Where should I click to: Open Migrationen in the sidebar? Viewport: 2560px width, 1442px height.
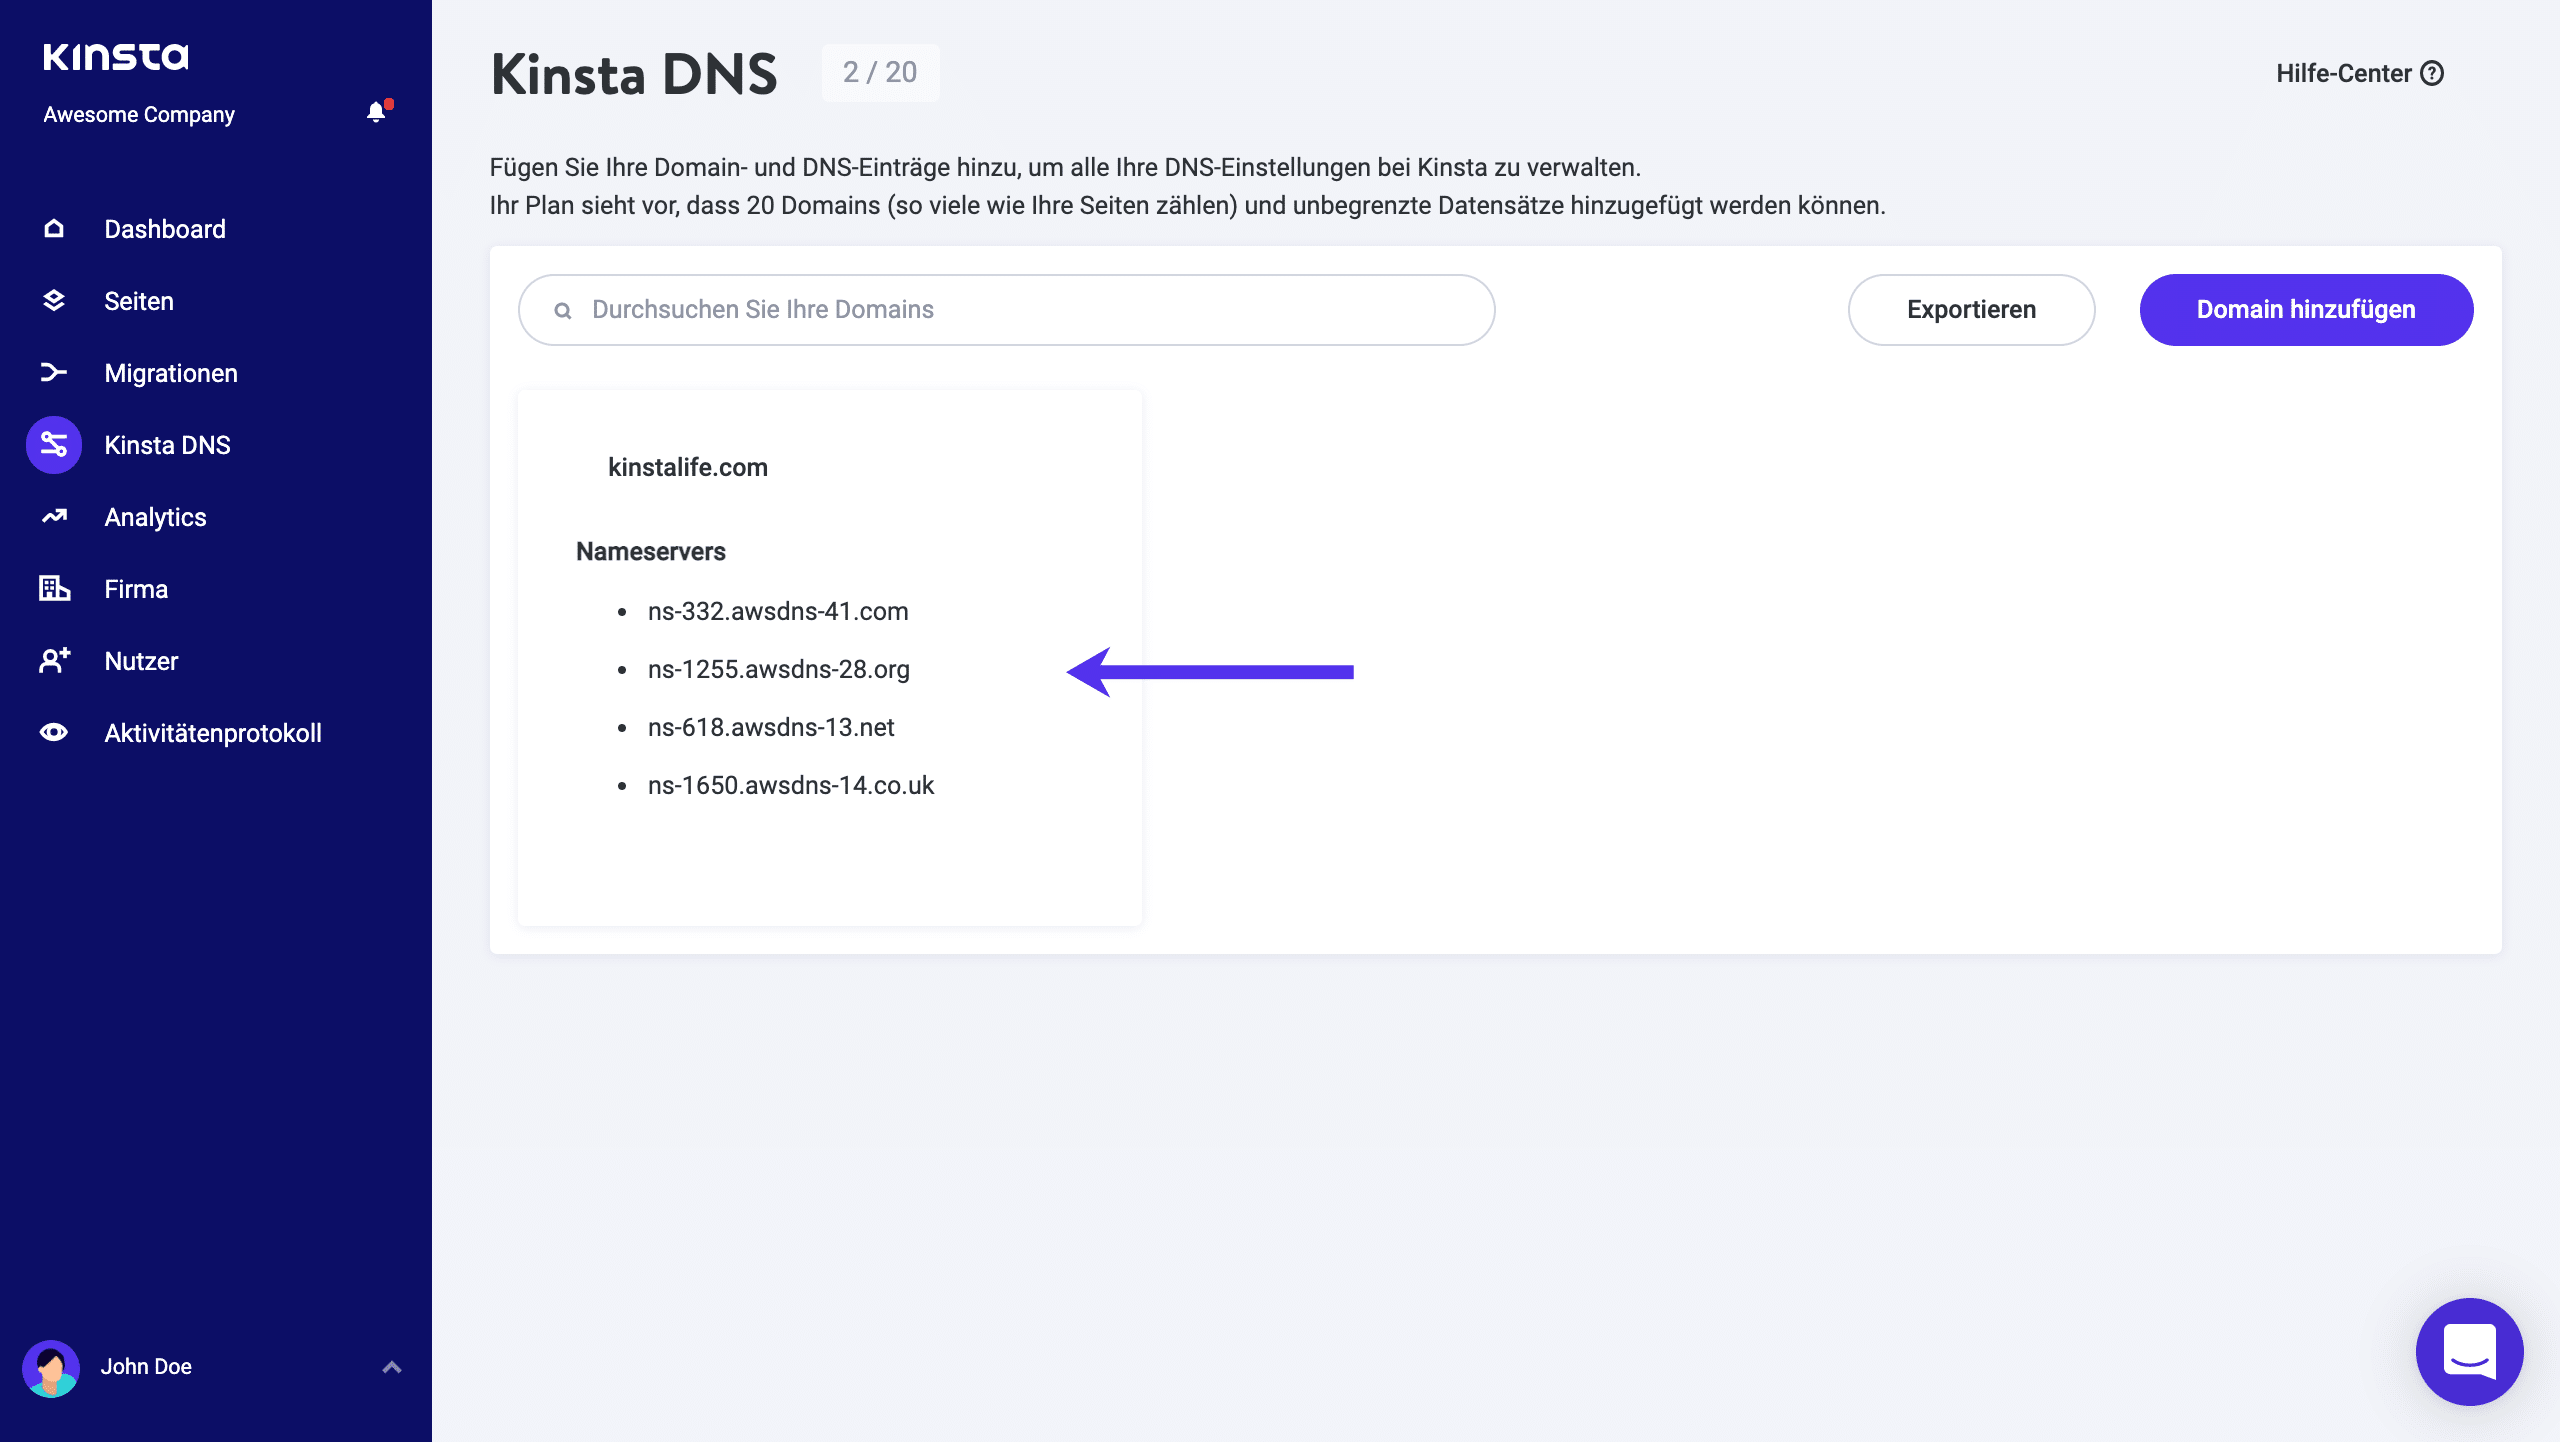coord(171,373)
